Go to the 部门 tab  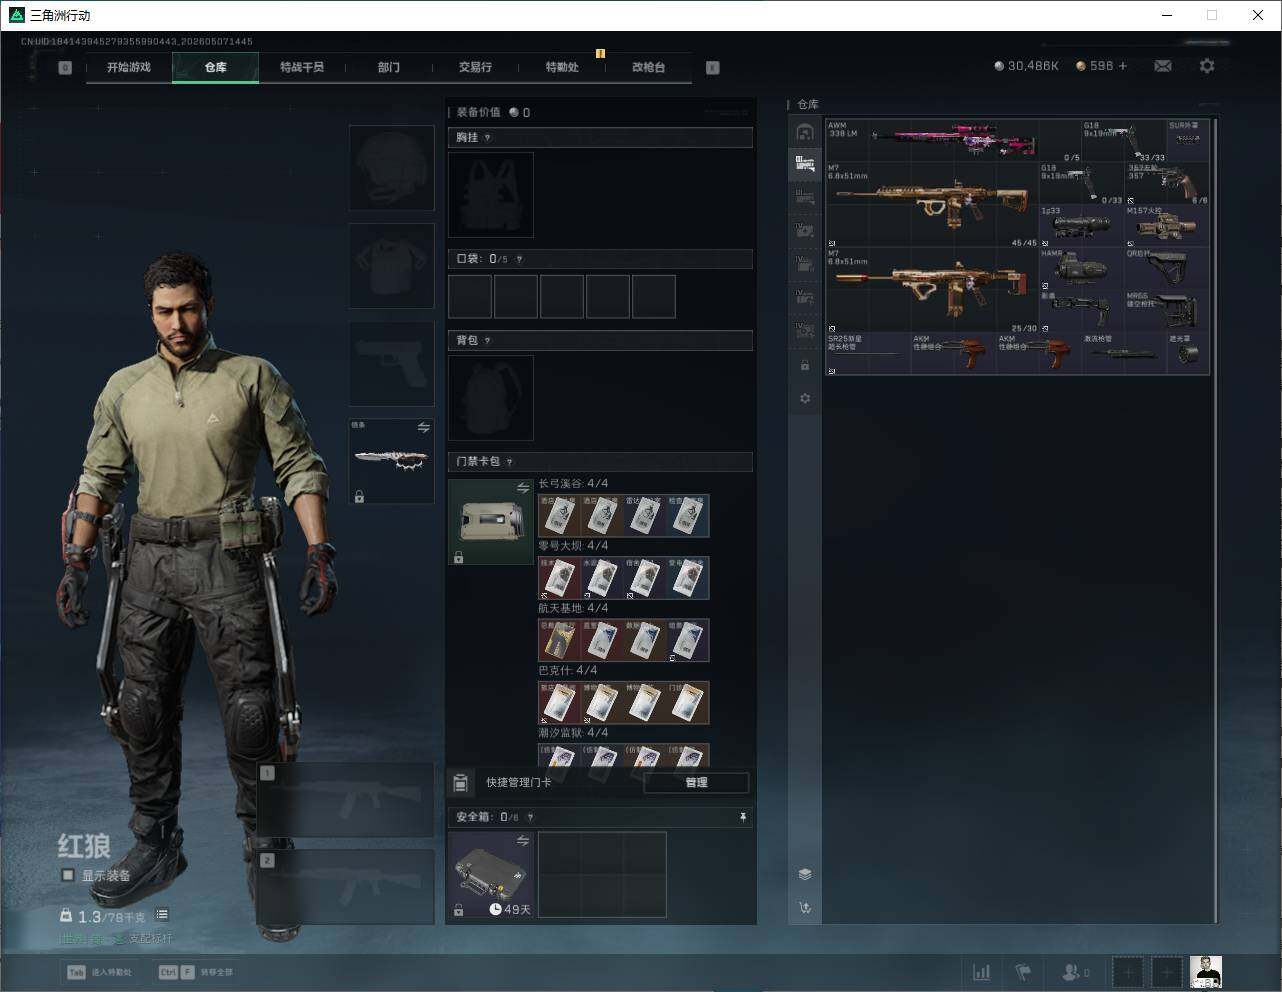click(389, 67)
